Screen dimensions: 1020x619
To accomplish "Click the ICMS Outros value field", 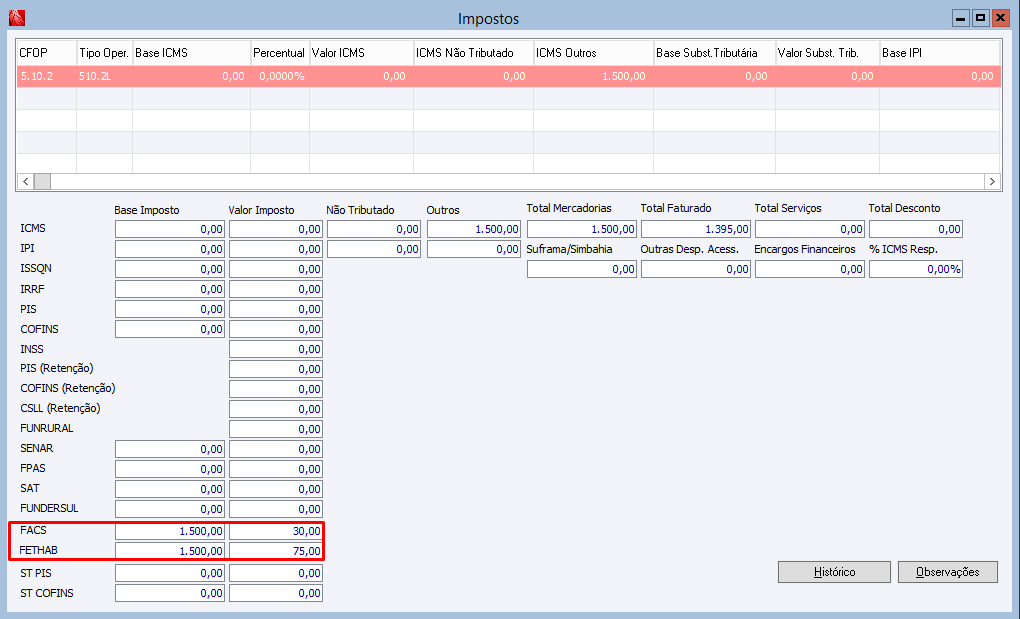I will tap(474, 229).
